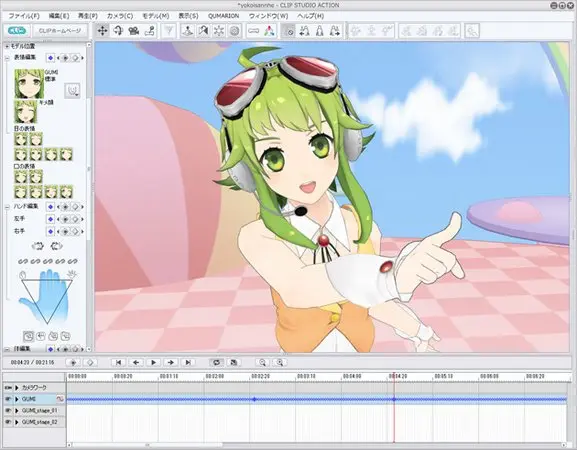Image resolution: width=577 pixels, height=450 pixels.
Task: Expand the GUMI_stage_01 timeline track
Action: point(17,410)
